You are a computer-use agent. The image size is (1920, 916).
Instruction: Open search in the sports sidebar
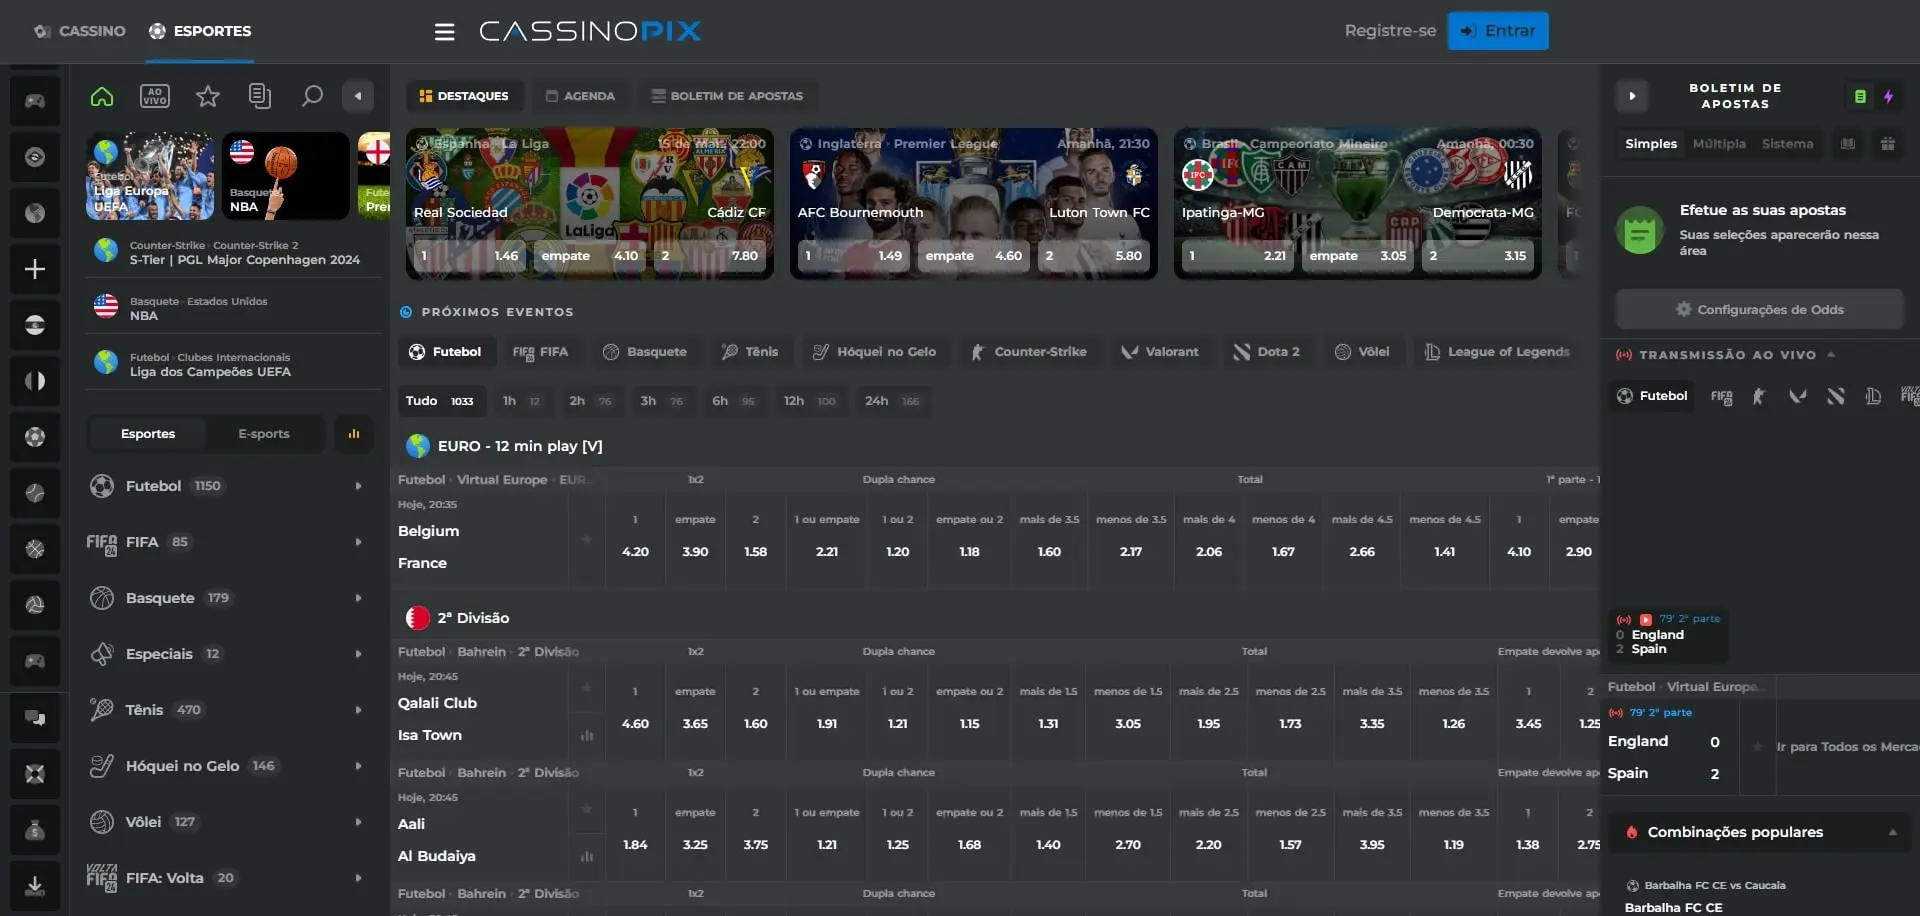click(312, 95)
